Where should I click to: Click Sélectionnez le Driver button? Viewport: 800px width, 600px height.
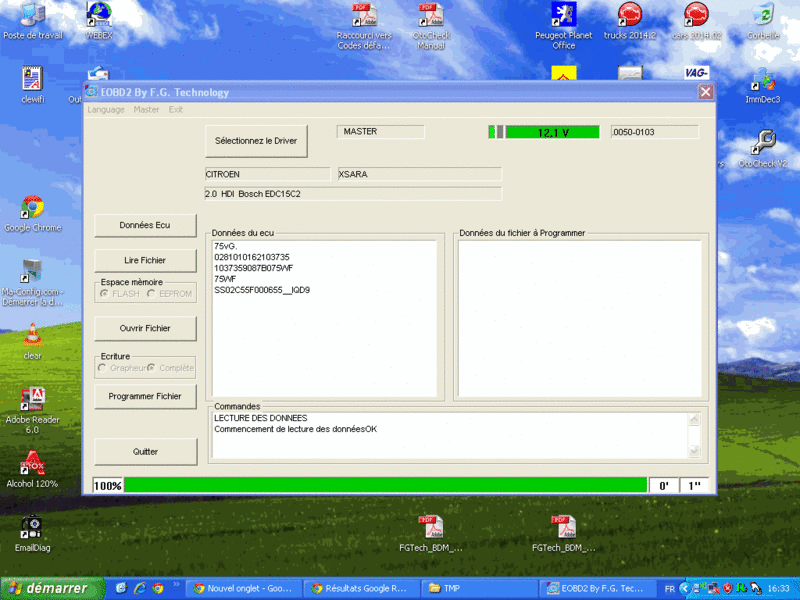click(x=256, y=141)
